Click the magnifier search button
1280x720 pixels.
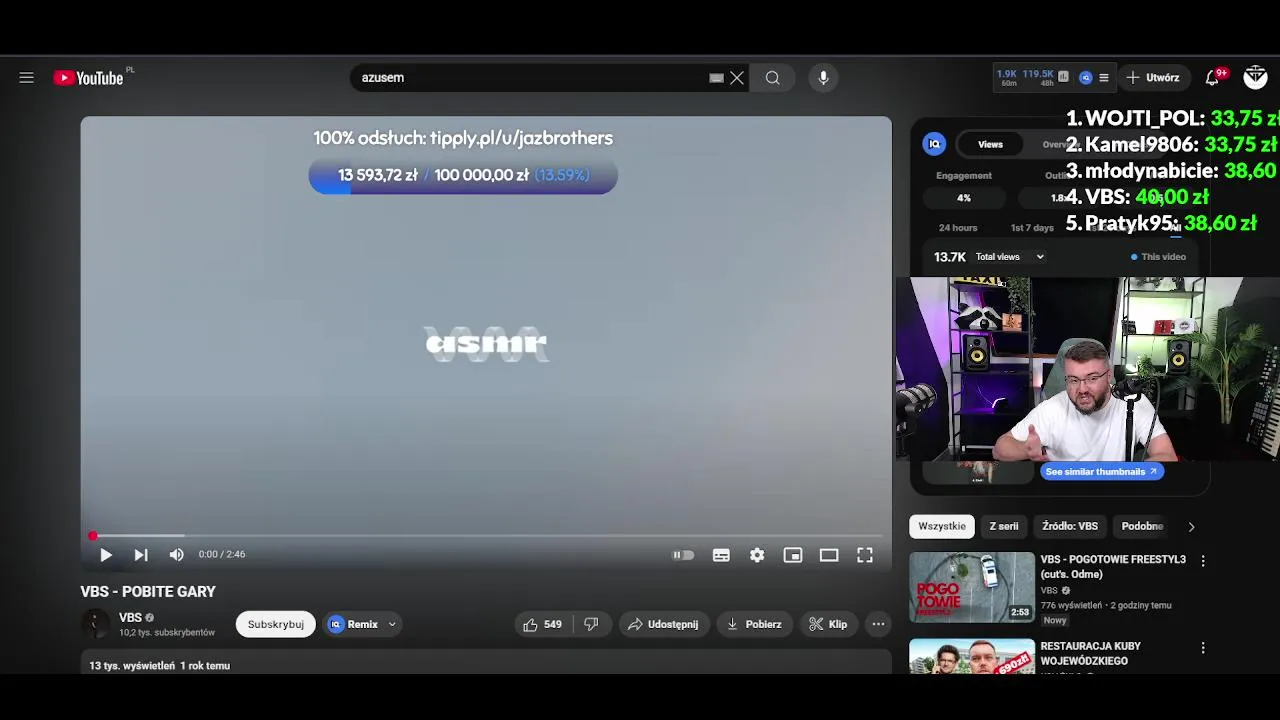point(773,78)
